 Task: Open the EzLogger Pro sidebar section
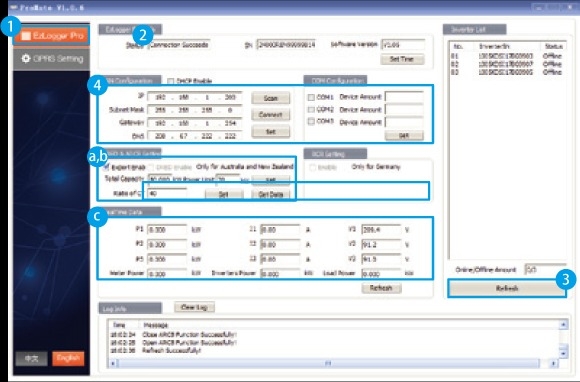(52, 36)
